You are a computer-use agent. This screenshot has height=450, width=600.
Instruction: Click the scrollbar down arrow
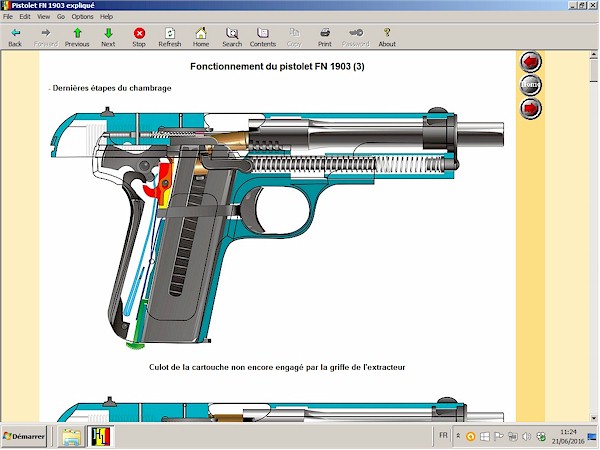(593, 418)
